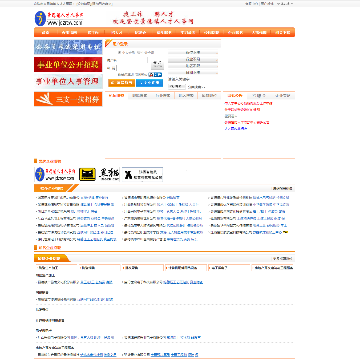360x360 pixels.
Task: Expand the first gray bar right of login form
Action: point(193,53)
